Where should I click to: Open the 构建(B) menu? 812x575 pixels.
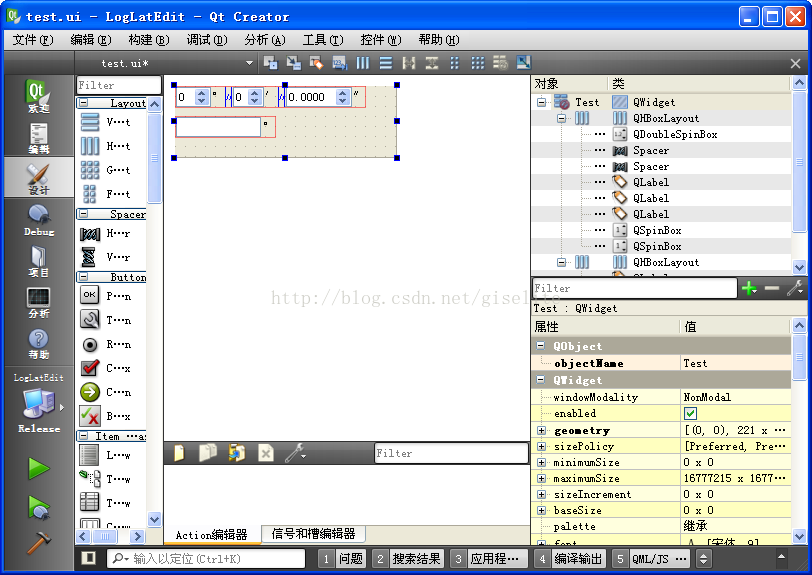coord(149,40)
